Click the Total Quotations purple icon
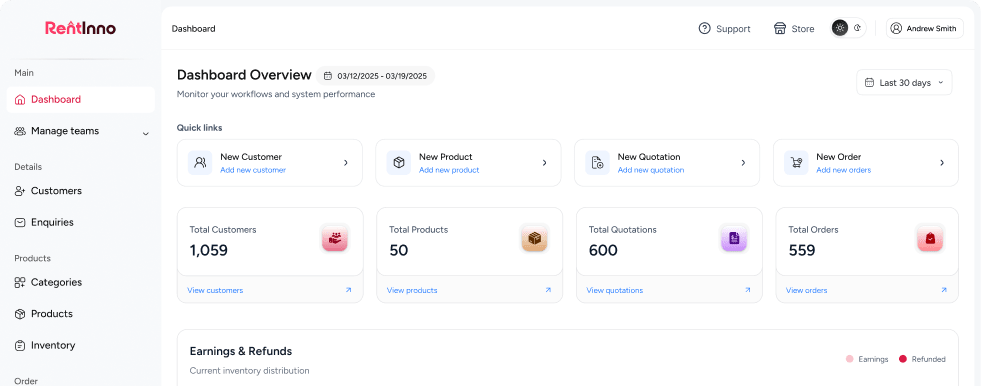This screenshot has width=981, height=386. [x=734, y=238]
